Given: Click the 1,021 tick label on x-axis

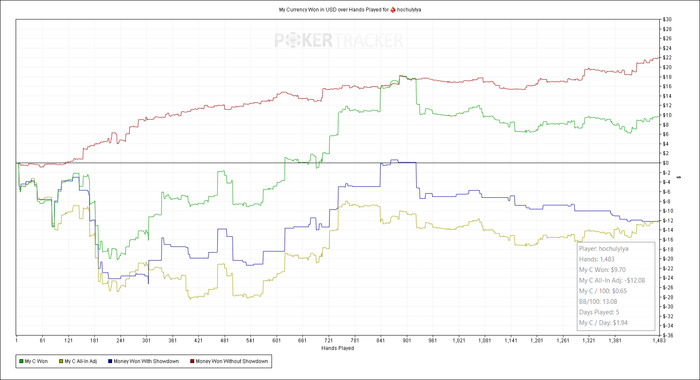Looking at the screenshot, I should (x=458, y=341).
